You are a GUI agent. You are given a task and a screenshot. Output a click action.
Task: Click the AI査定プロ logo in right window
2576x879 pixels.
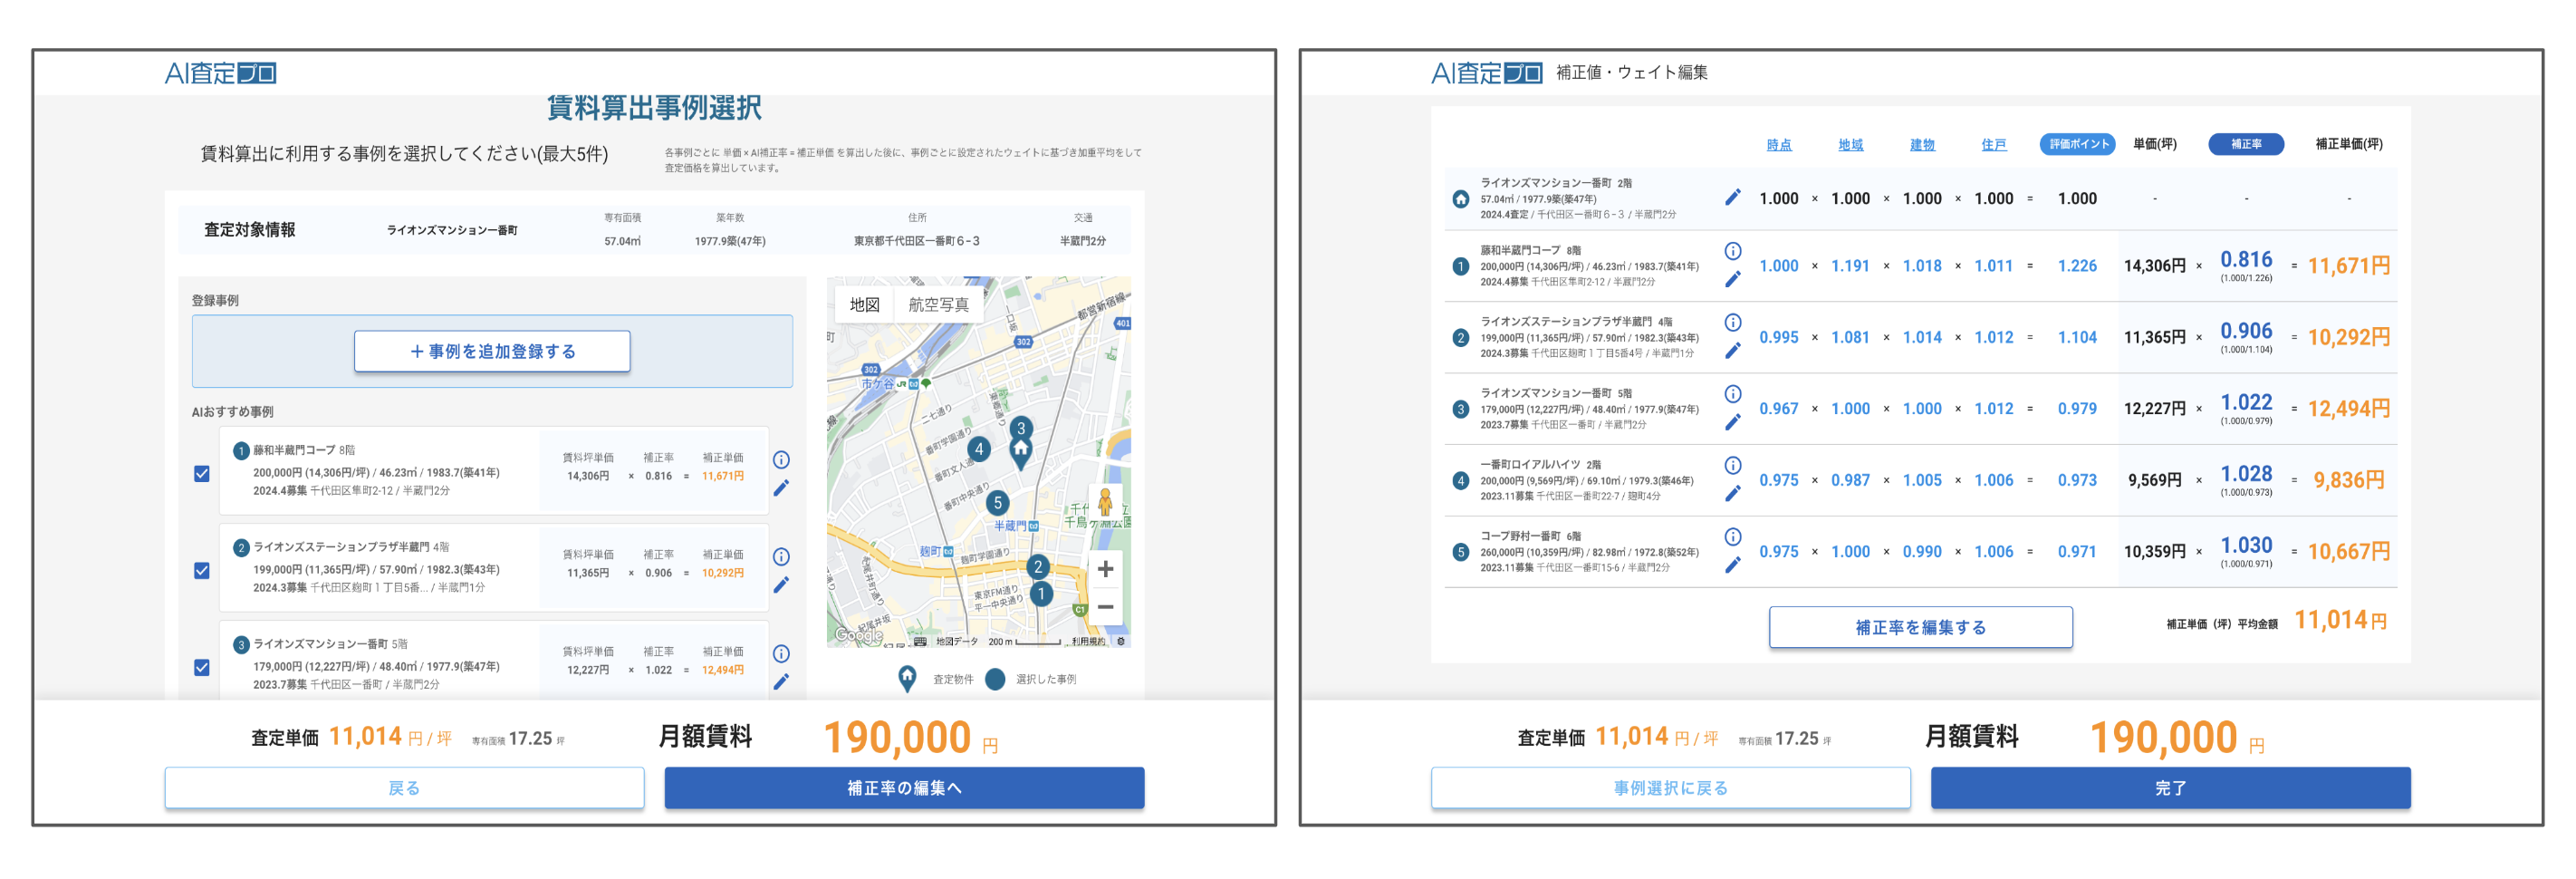[1487, 73]
